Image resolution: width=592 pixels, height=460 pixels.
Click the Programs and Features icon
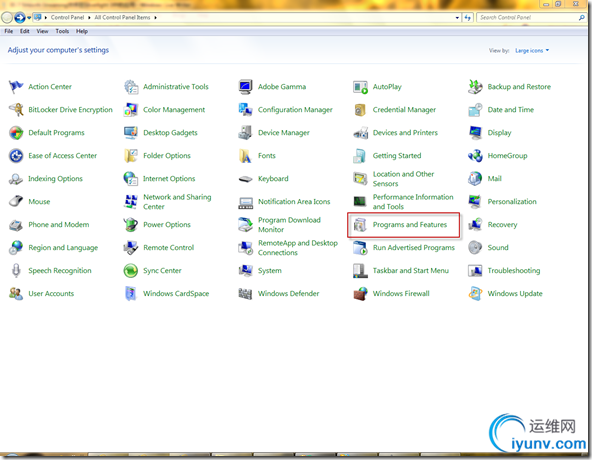[360, 225]
